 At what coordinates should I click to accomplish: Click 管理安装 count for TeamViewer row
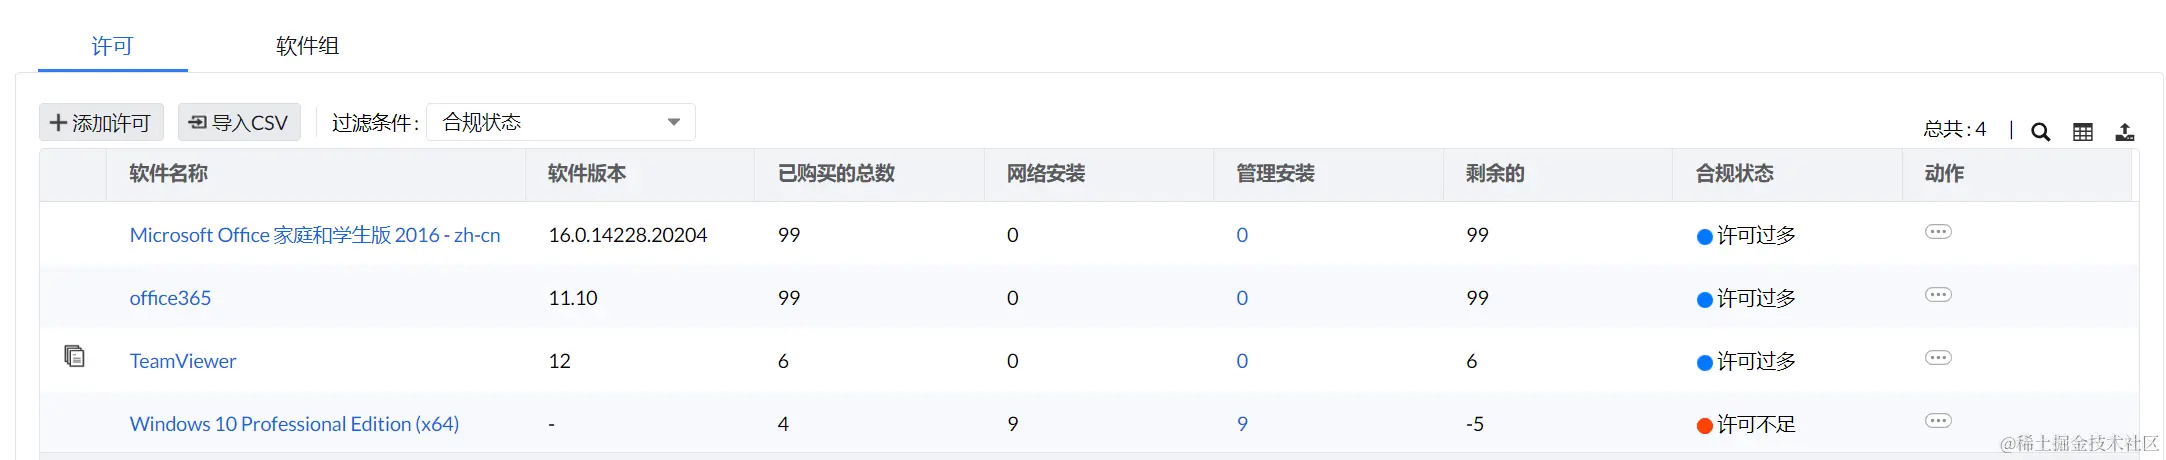tap(1242, 361)
